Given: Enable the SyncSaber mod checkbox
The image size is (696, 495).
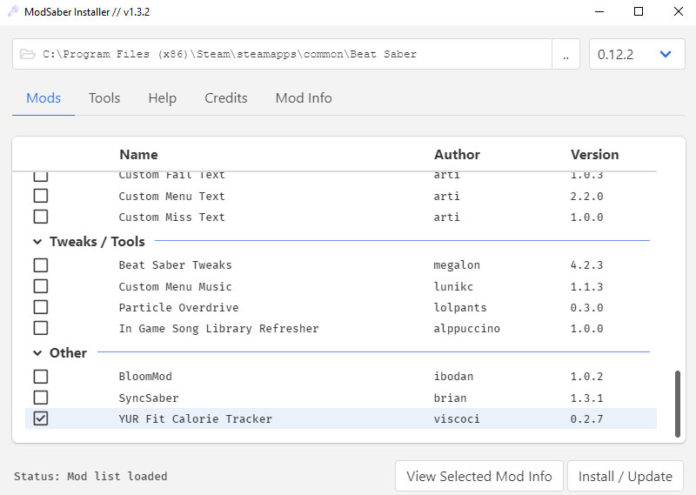Looking at the screenshot, I should point(41,398).
